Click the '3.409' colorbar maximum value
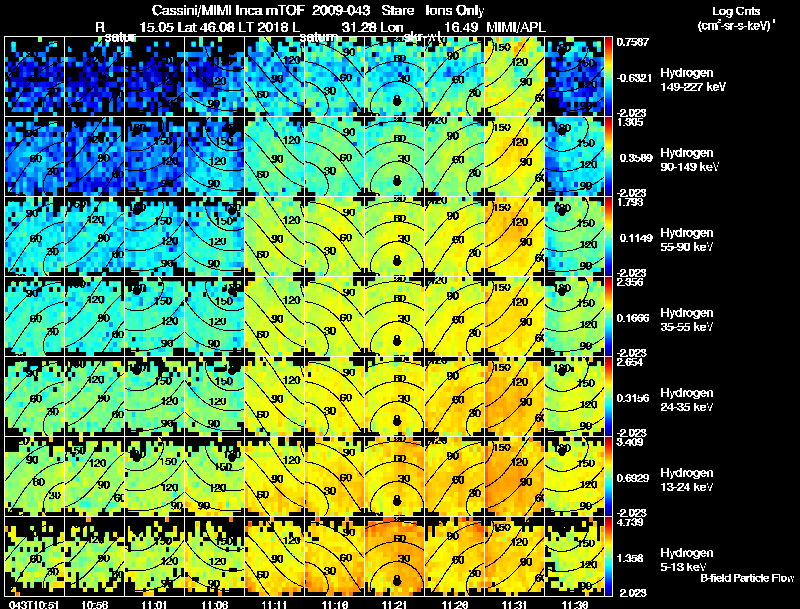800x609 pixels. (630, 442)
